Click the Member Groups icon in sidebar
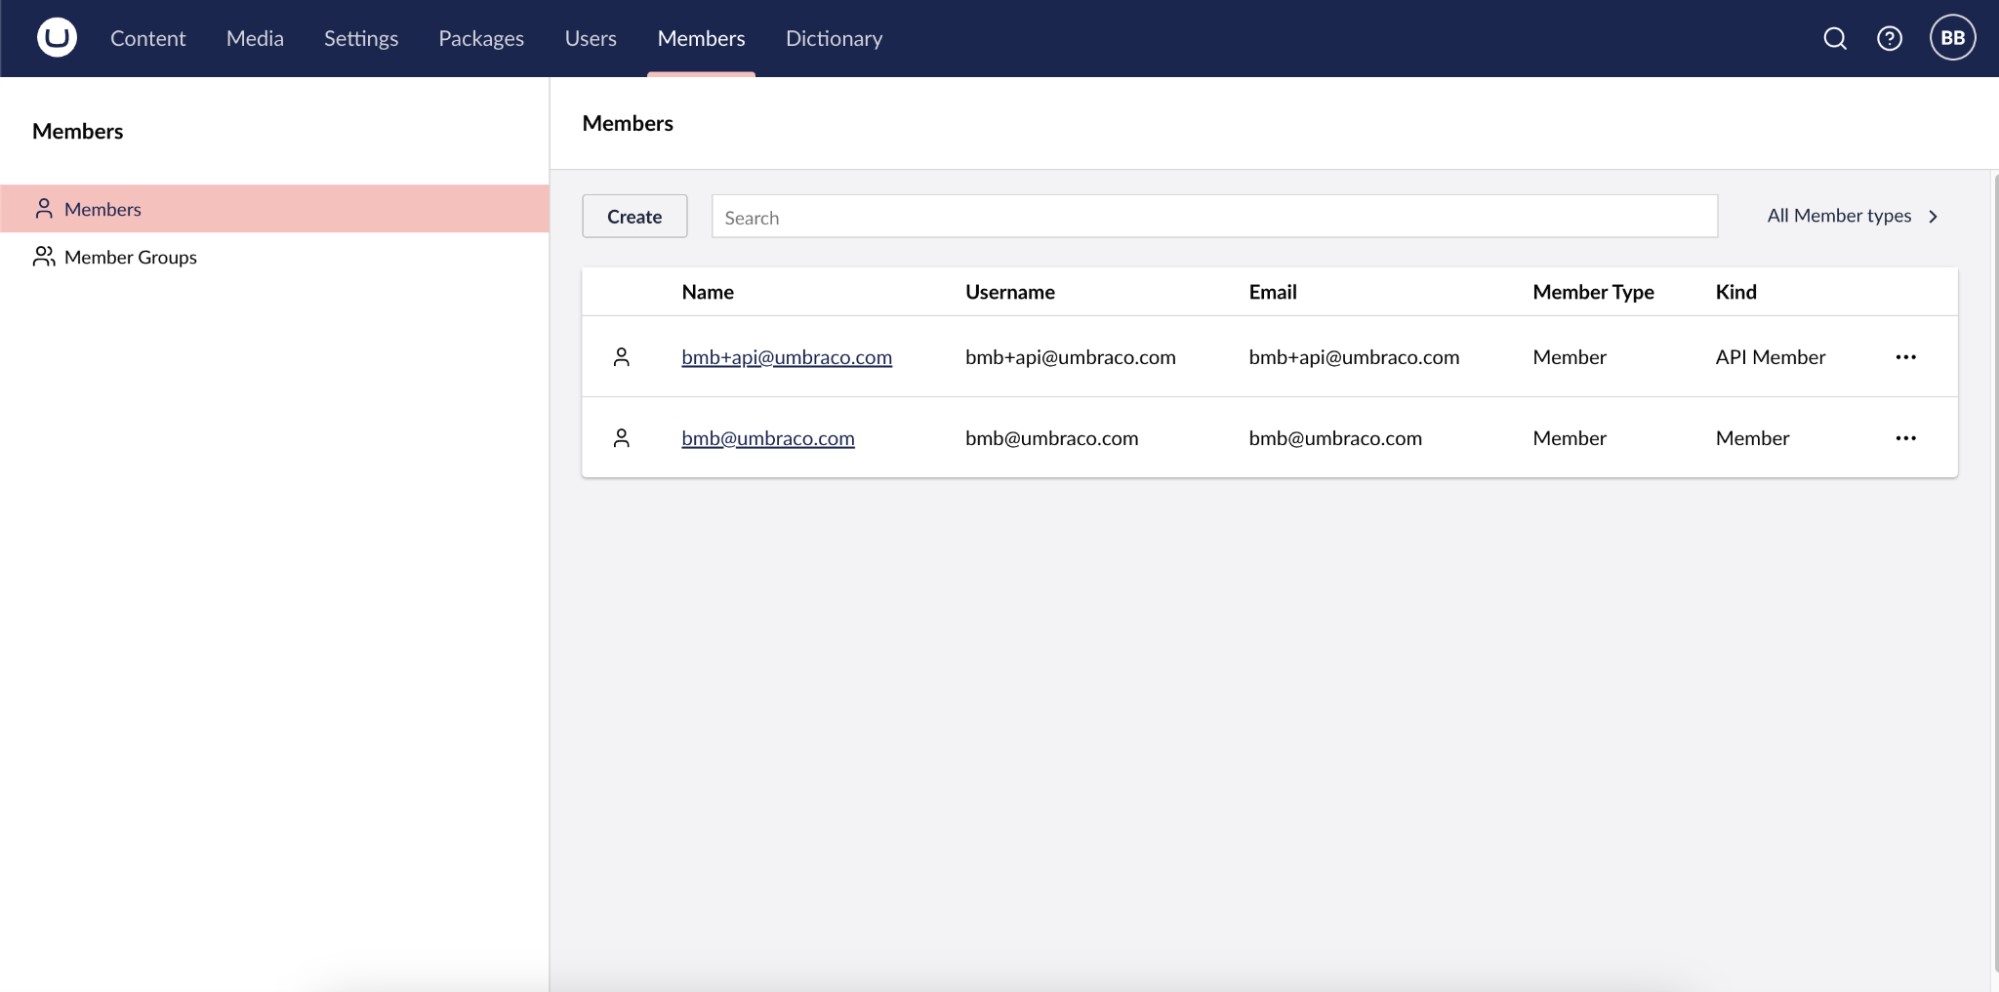1999x992 pixels. pyautogui.click(x=43, y=256)
